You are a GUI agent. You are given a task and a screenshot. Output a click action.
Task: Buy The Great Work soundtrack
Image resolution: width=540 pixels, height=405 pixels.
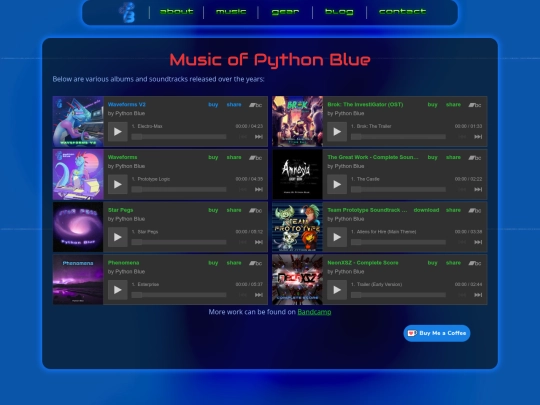click(x=433, y=157)
